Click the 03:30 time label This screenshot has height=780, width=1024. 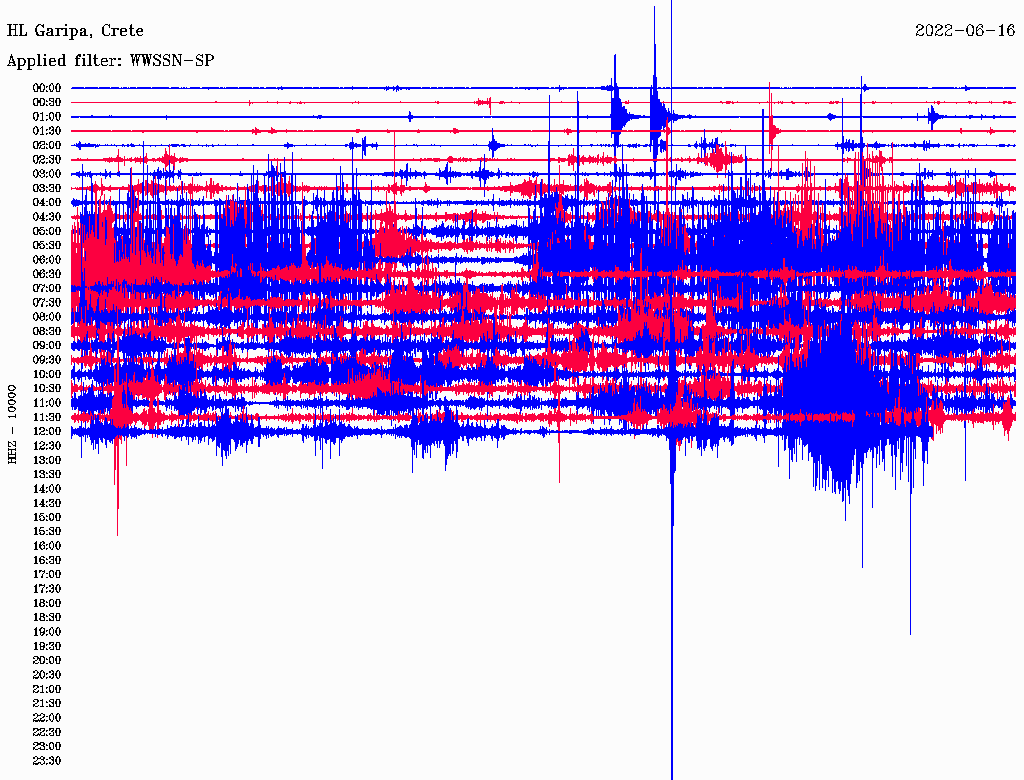[47, 188]
